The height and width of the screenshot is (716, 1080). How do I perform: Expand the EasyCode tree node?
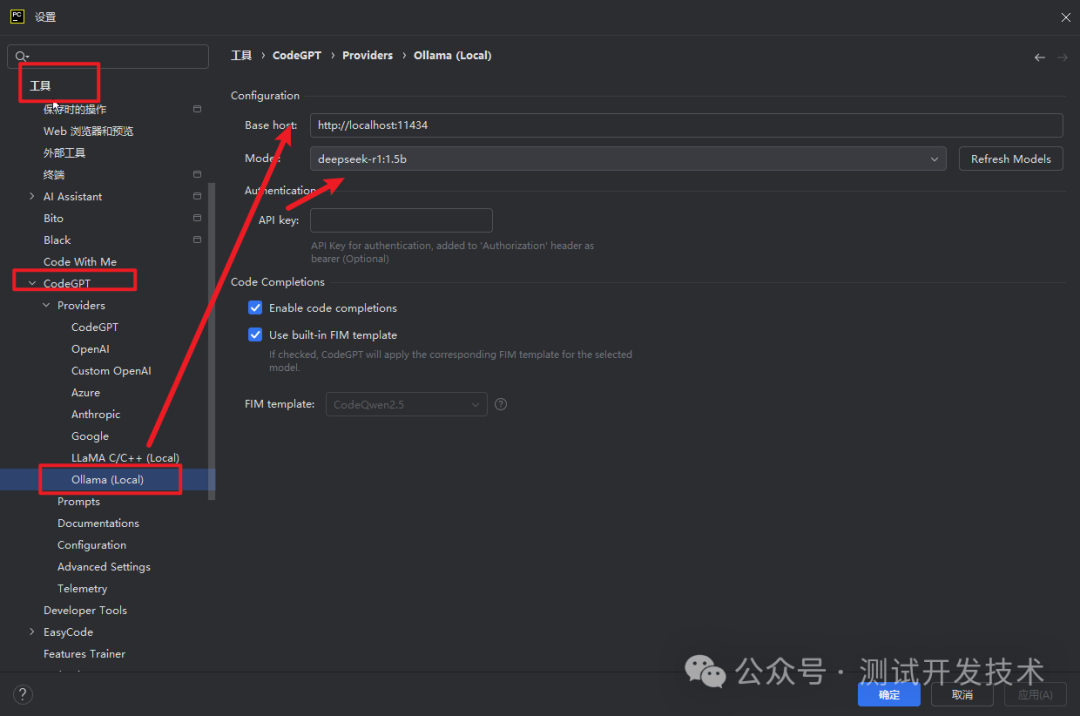(32, 632)
